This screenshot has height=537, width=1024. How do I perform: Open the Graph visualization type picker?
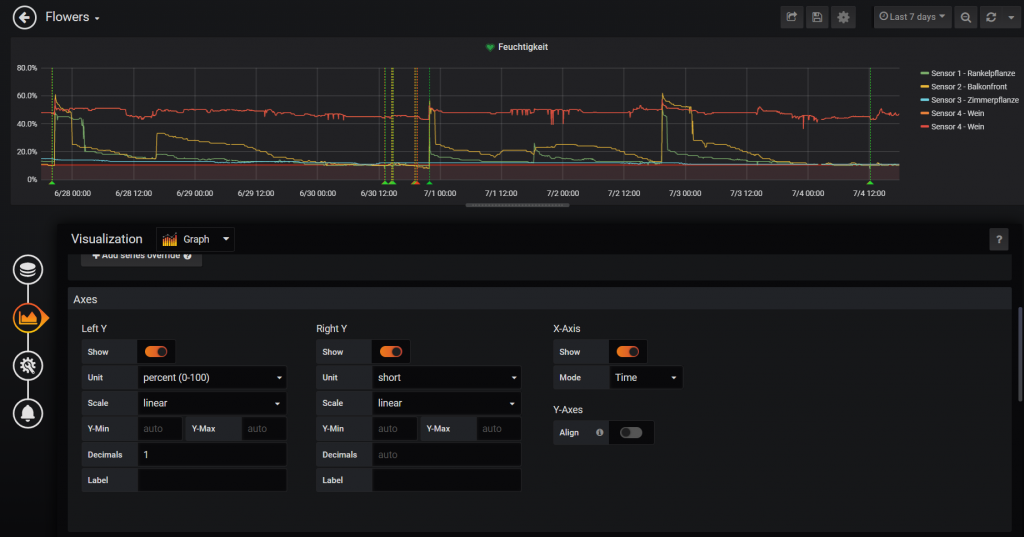click(196, 239)
